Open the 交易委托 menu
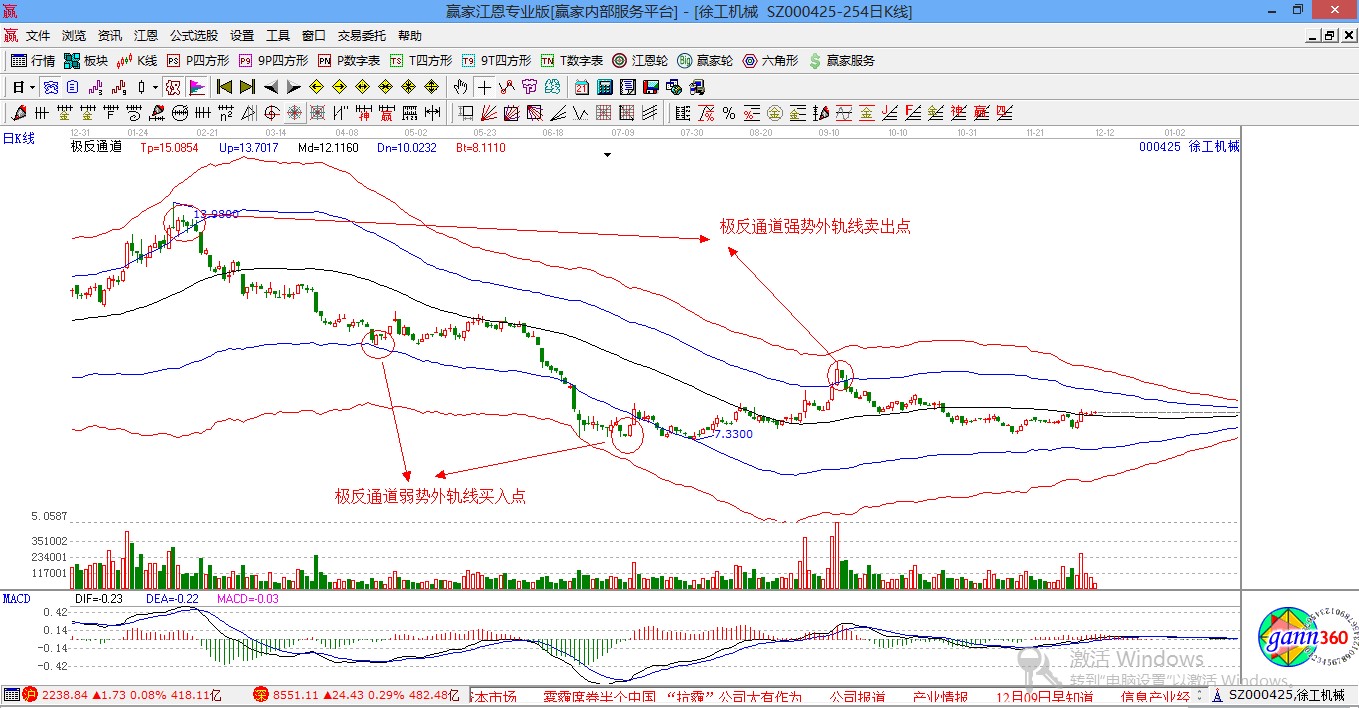Viewport: 1359px width, 708px height. click(362, 36)
